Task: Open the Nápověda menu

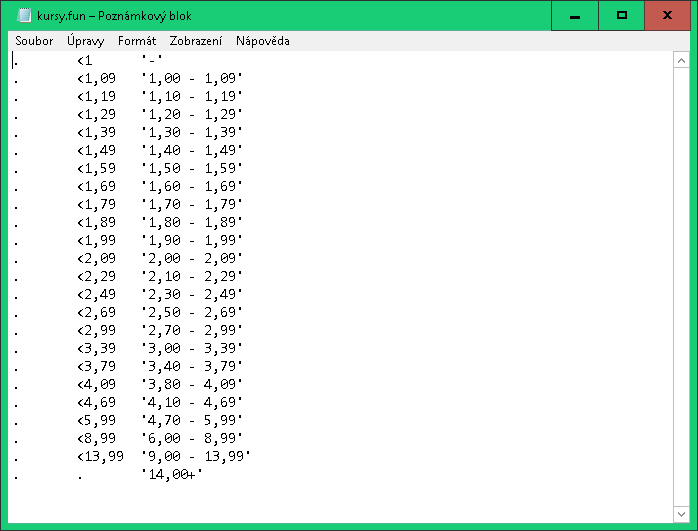Action: point(263,41)
